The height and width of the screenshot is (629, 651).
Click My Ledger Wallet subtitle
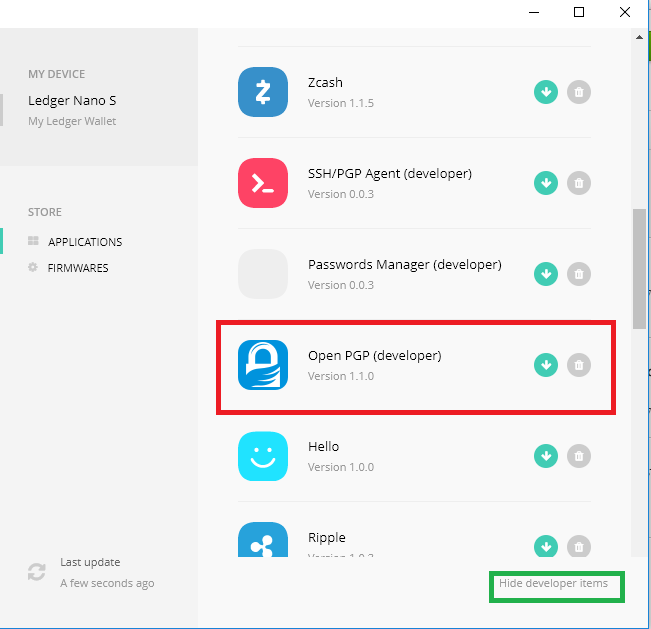(x=72, y=121)
